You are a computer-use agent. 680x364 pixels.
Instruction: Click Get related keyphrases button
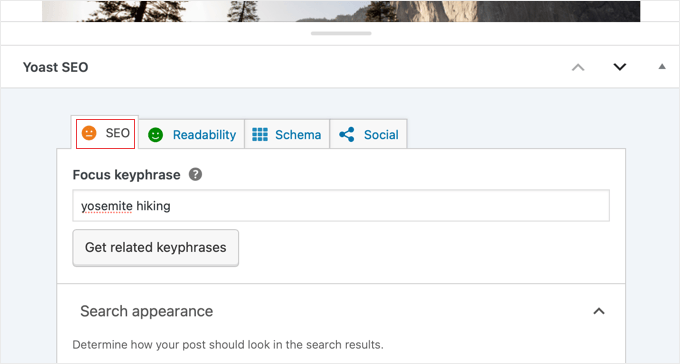(x=155, y=248)
